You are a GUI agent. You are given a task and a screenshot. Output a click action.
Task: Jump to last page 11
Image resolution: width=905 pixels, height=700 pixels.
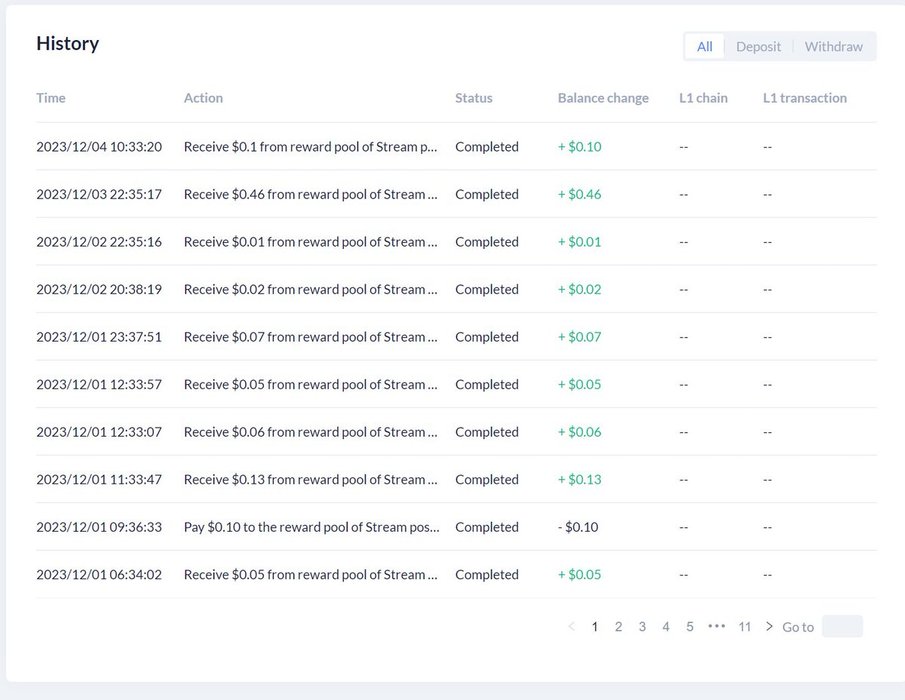click(745, 627)
